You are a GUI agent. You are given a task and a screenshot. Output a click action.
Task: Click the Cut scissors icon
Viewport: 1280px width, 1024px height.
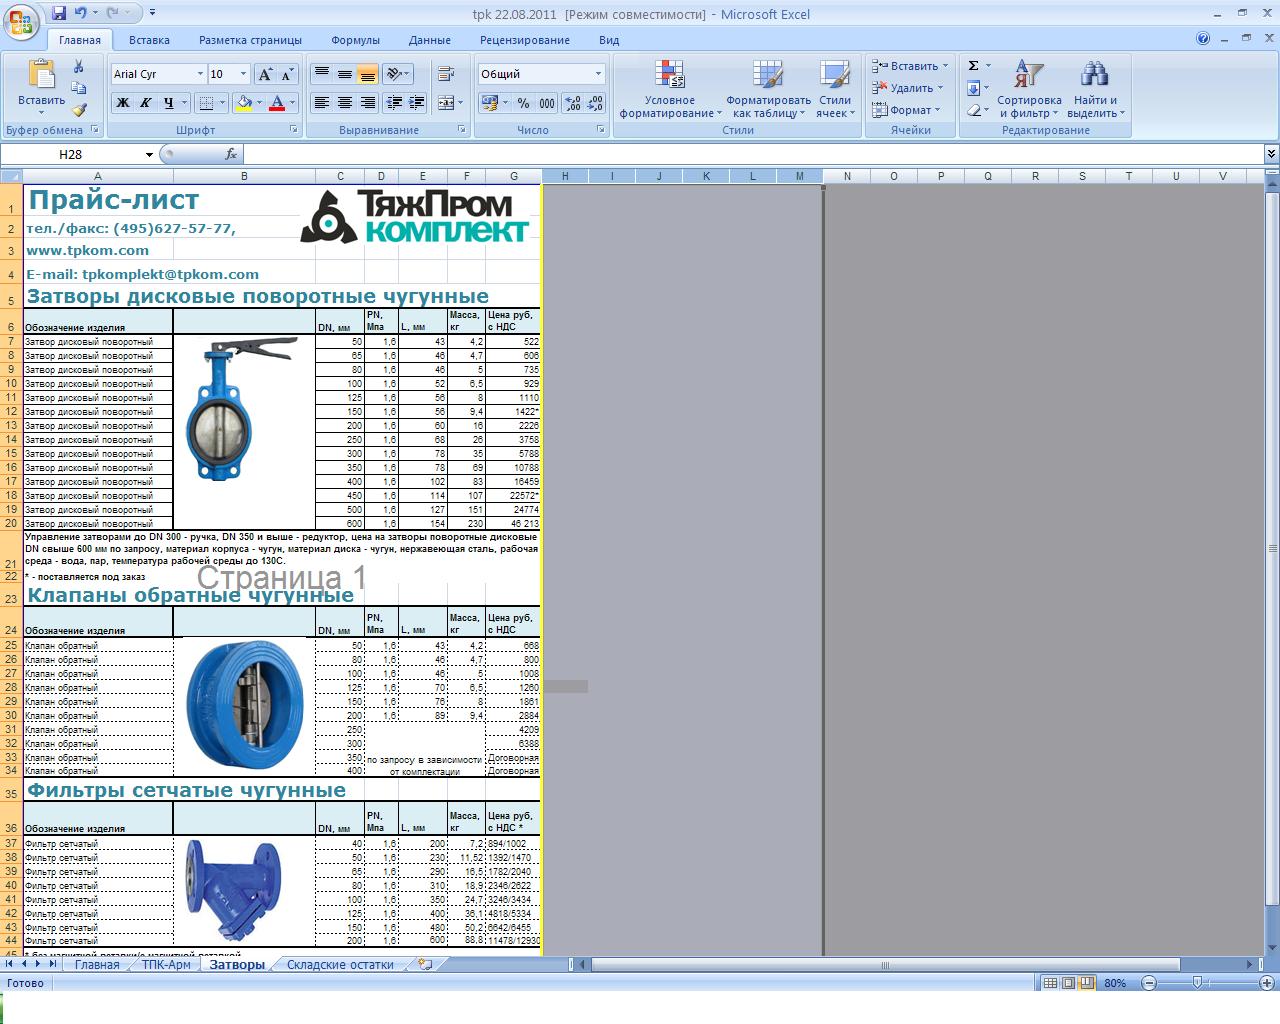click(x=79, y=67)
